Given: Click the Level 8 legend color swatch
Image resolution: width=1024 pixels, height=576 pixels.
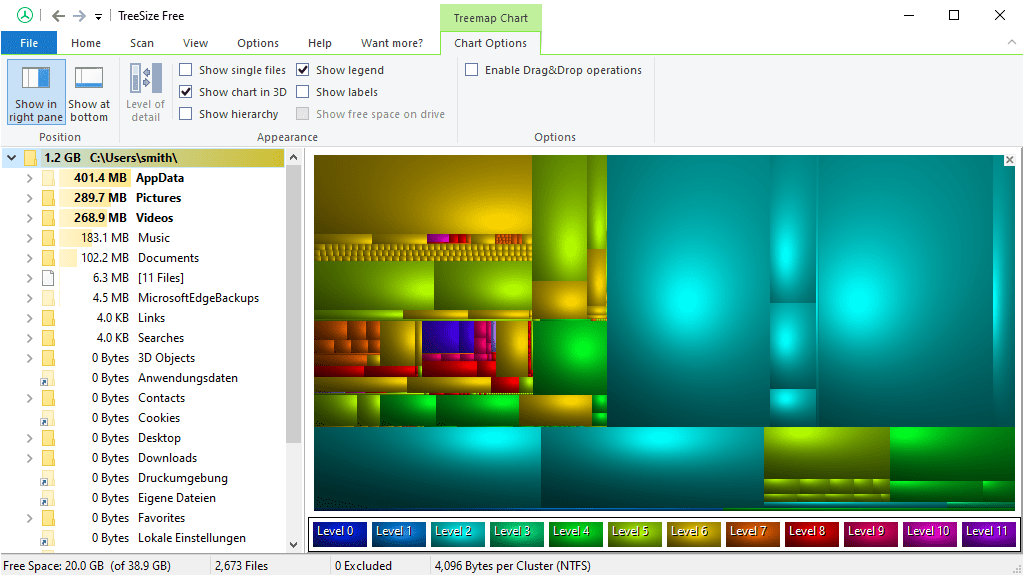Looking at the screenshot, I should pyautogui.click(x=808, y=532).
